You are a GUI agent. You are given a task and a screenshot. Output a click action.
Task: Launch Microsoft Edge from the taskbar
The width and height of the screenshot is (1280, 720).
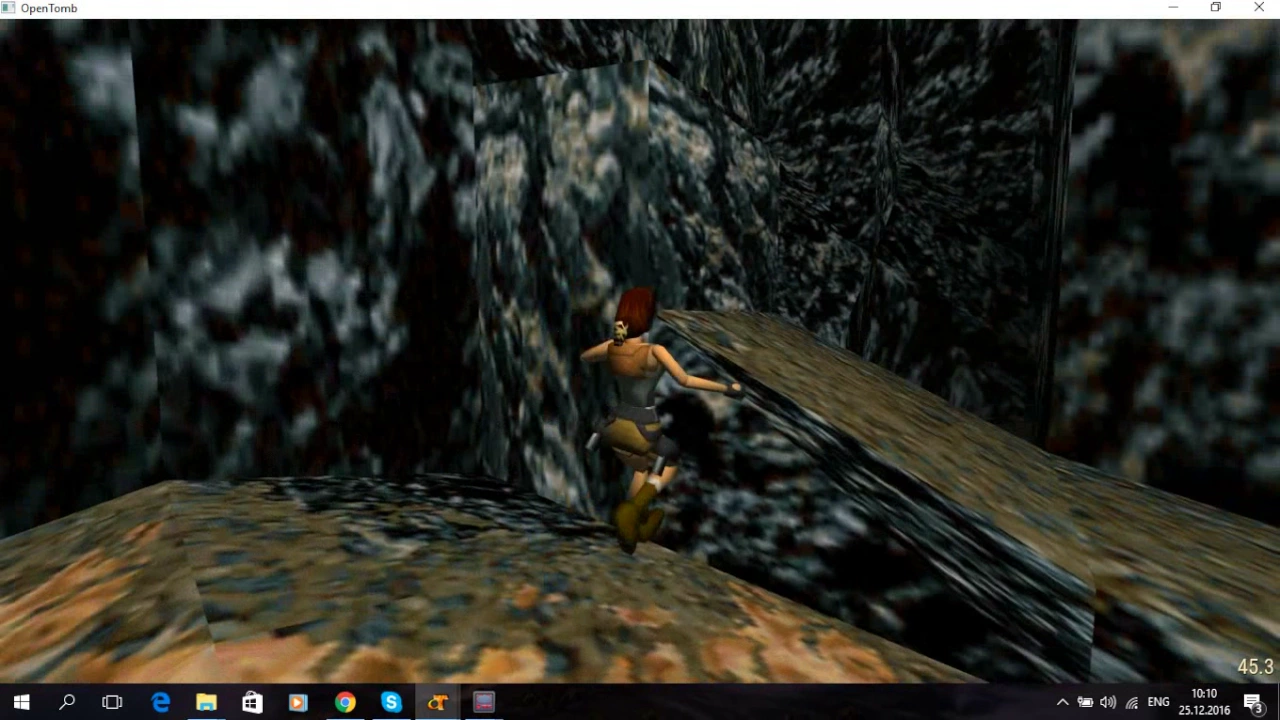click(160, 703)
